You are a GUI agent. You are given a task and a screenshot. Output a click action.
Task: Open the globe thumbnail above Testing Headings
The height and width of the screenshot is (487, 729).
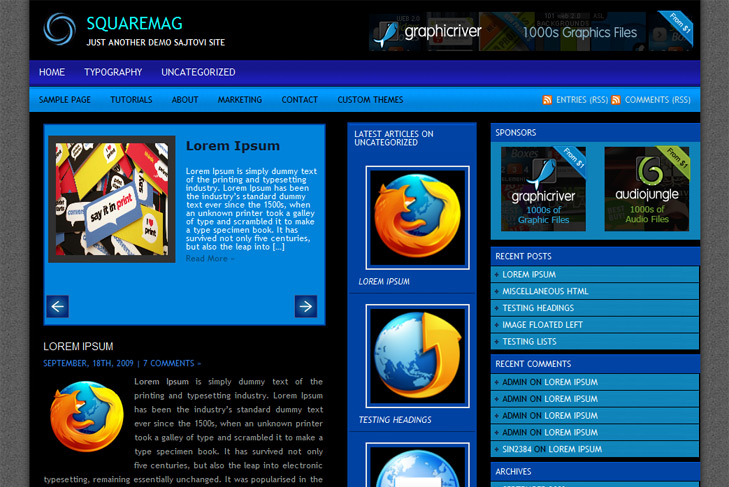pos(418,356)
